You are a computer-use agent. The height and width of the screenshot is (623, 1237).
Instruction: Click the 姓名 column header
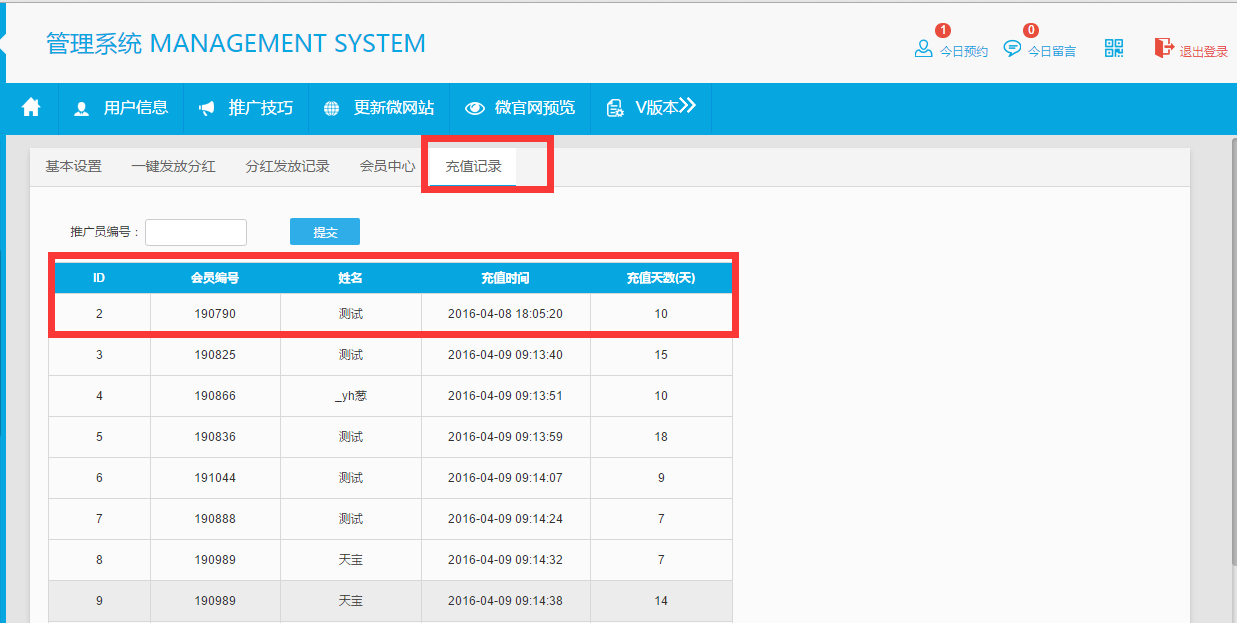tap(351, 278)
